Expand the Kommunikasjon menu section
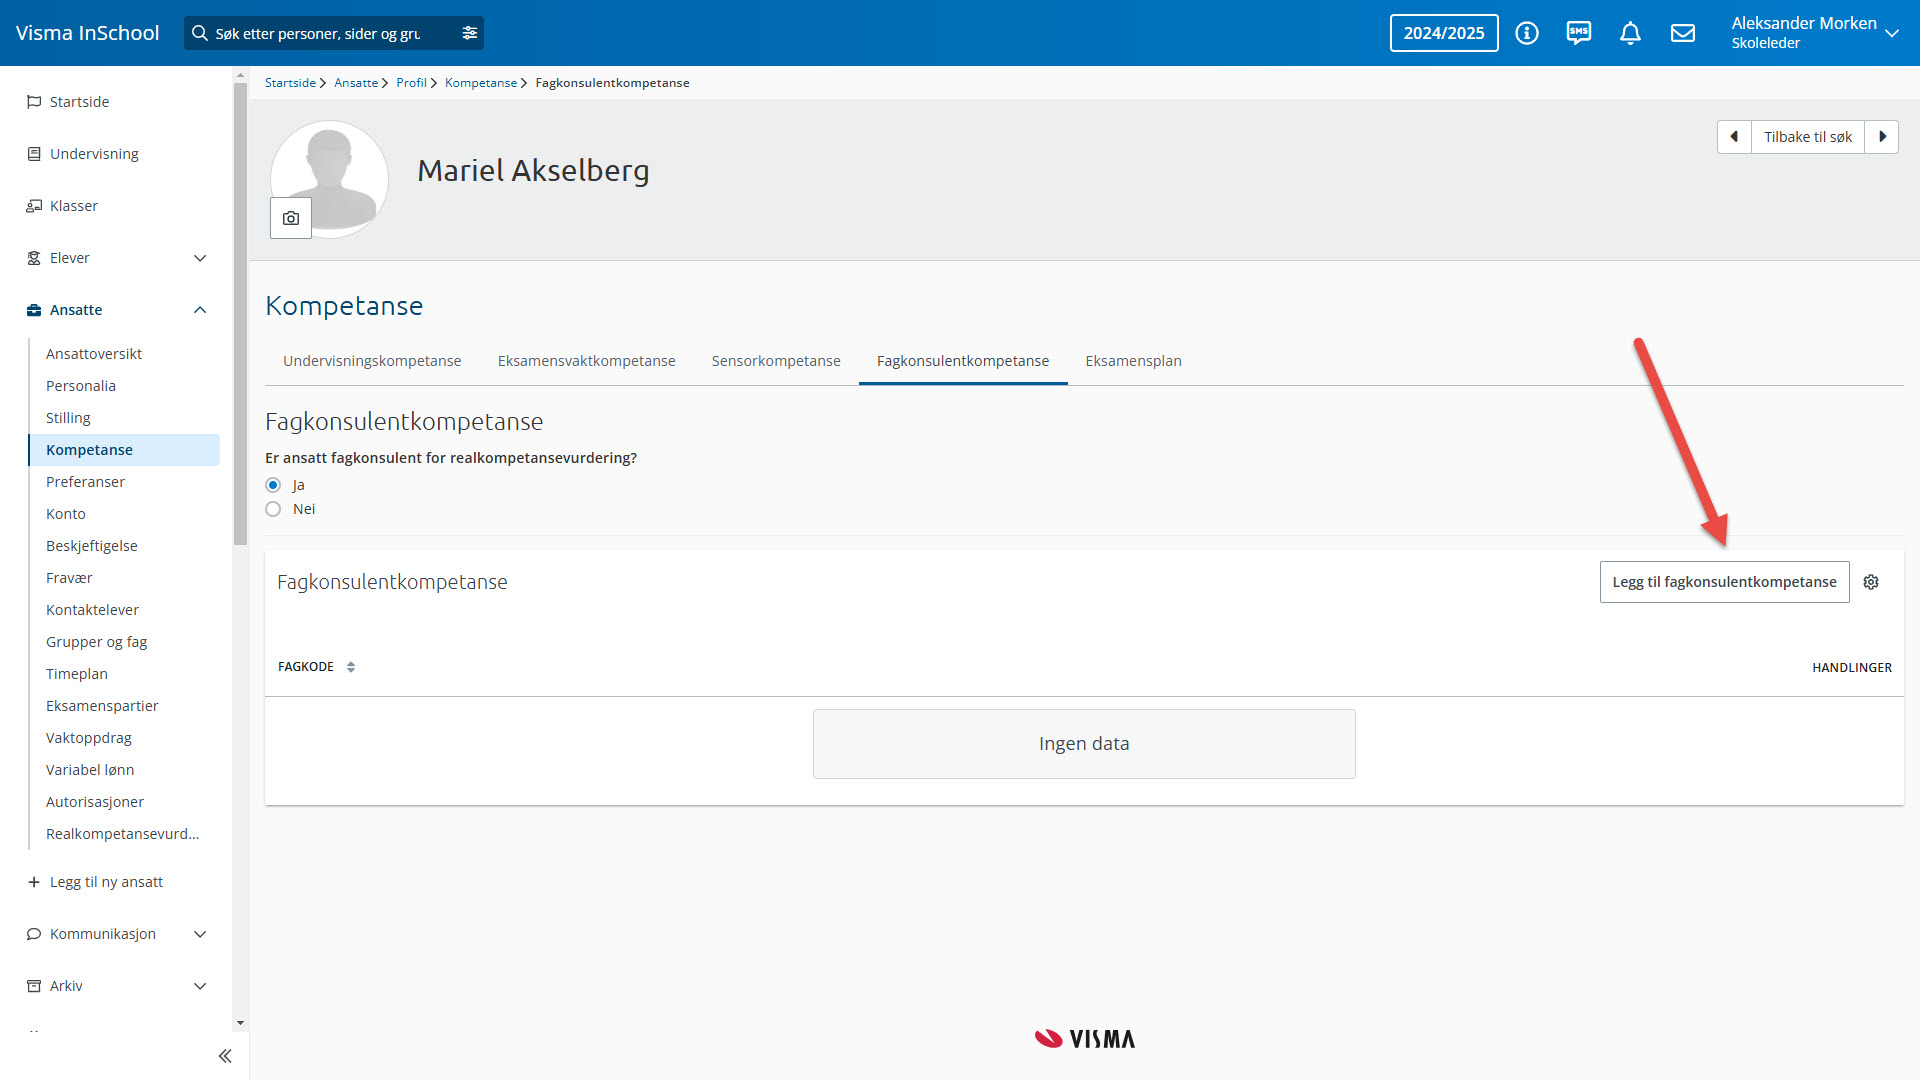This screenshot has height=1080, width=1920. pos(200,934)
